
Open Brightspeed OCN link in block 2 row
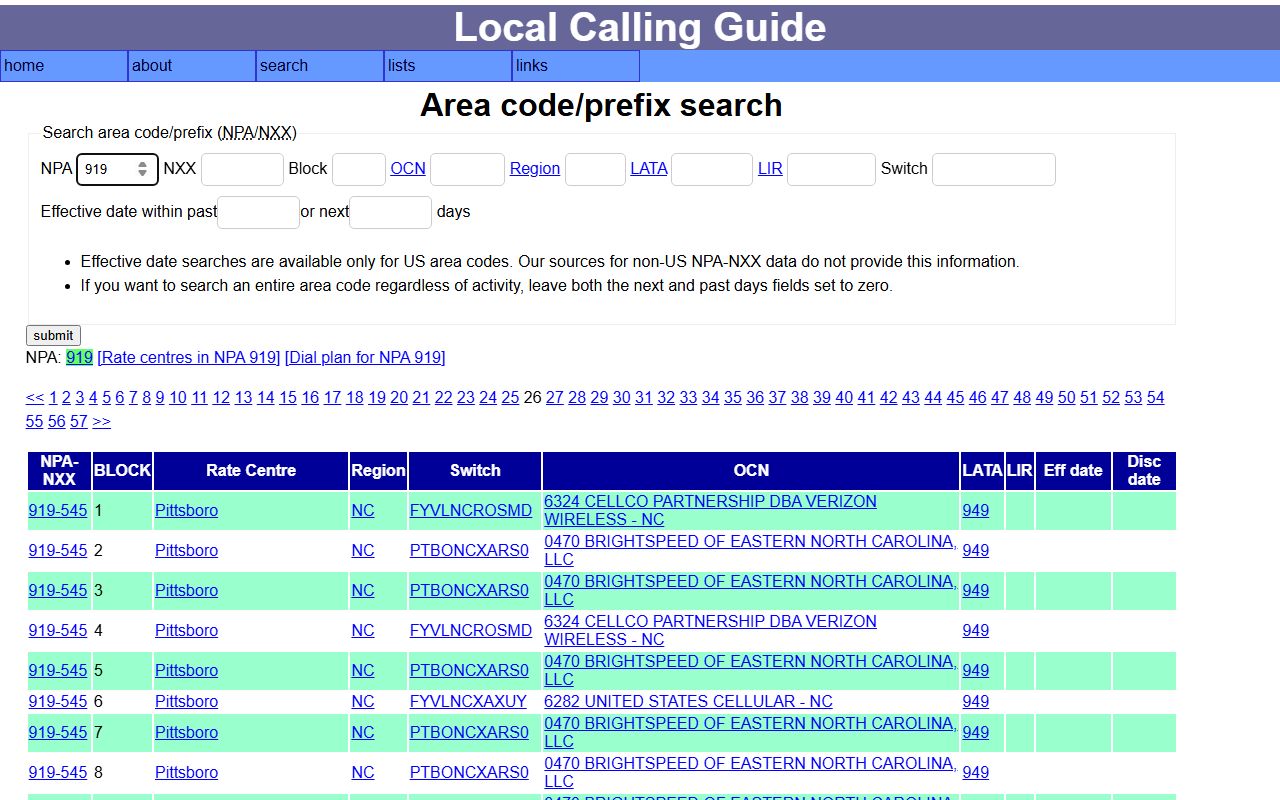750,550
